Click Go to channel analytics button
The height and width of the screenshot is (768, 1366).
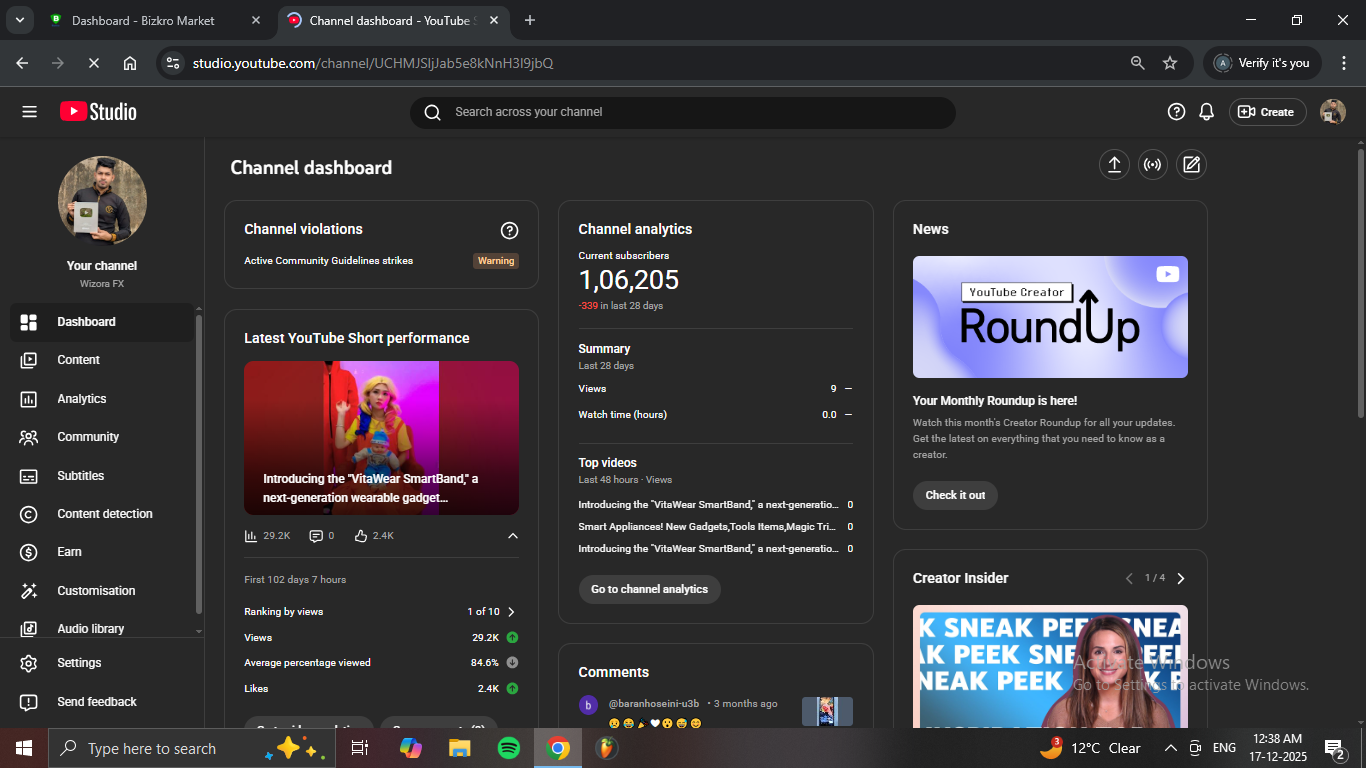coord(649,589)
